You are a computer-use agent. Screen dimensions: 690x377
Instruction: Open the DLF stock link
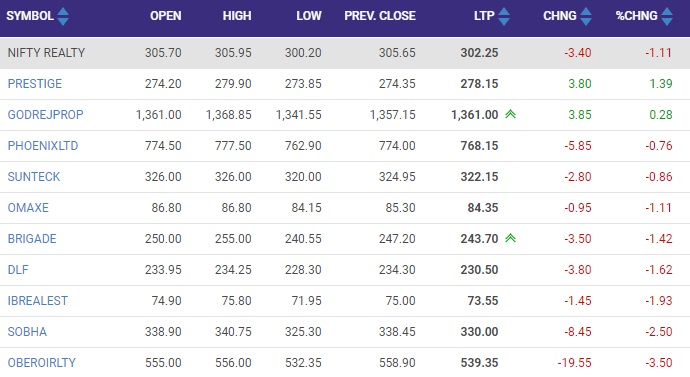coord(18,270)
